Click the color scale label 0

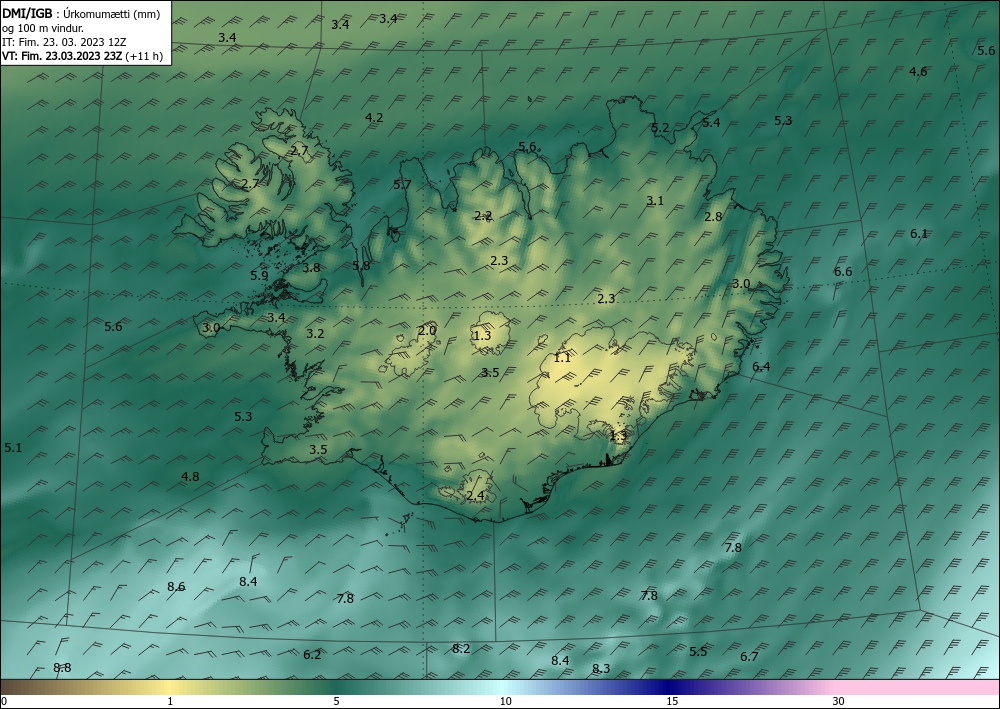click(x=4, y=701)
